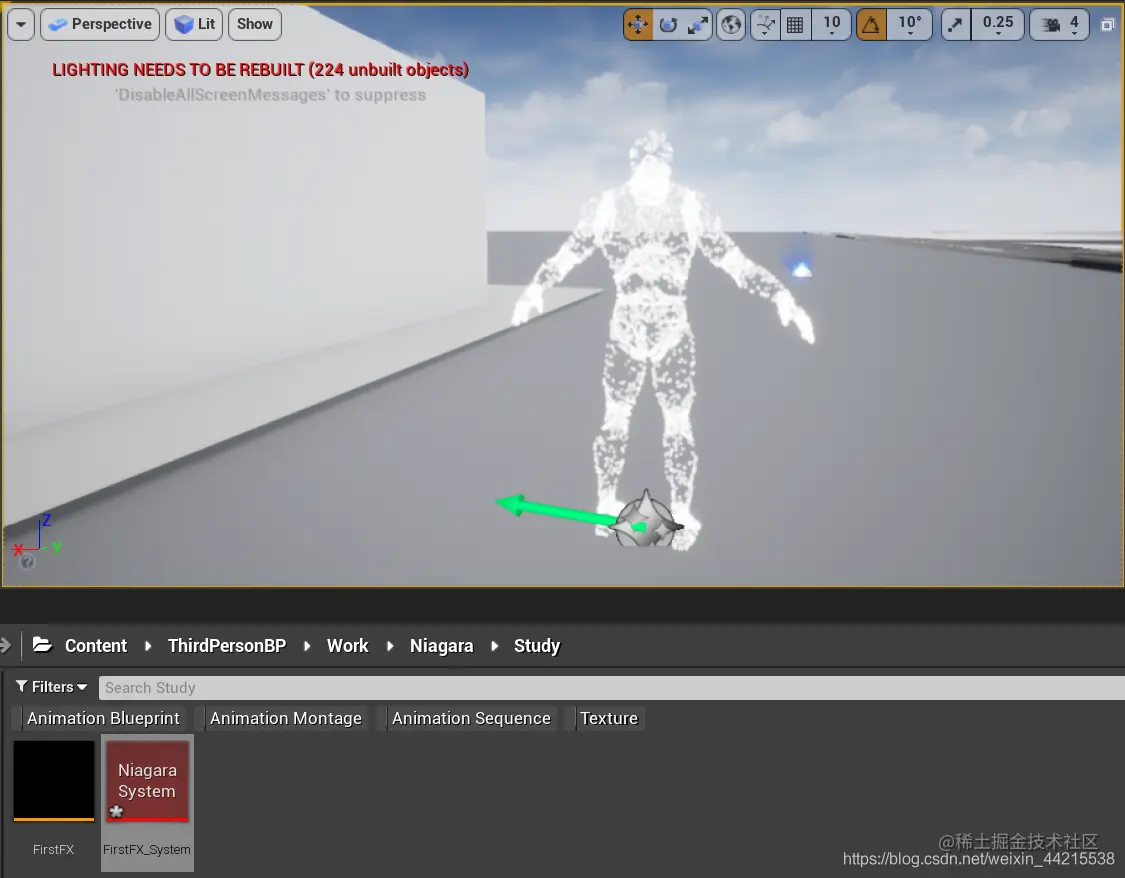Maximize or restore the viewport
The height and width of the screenshot is (878, 1125).
click(1107, 25)
